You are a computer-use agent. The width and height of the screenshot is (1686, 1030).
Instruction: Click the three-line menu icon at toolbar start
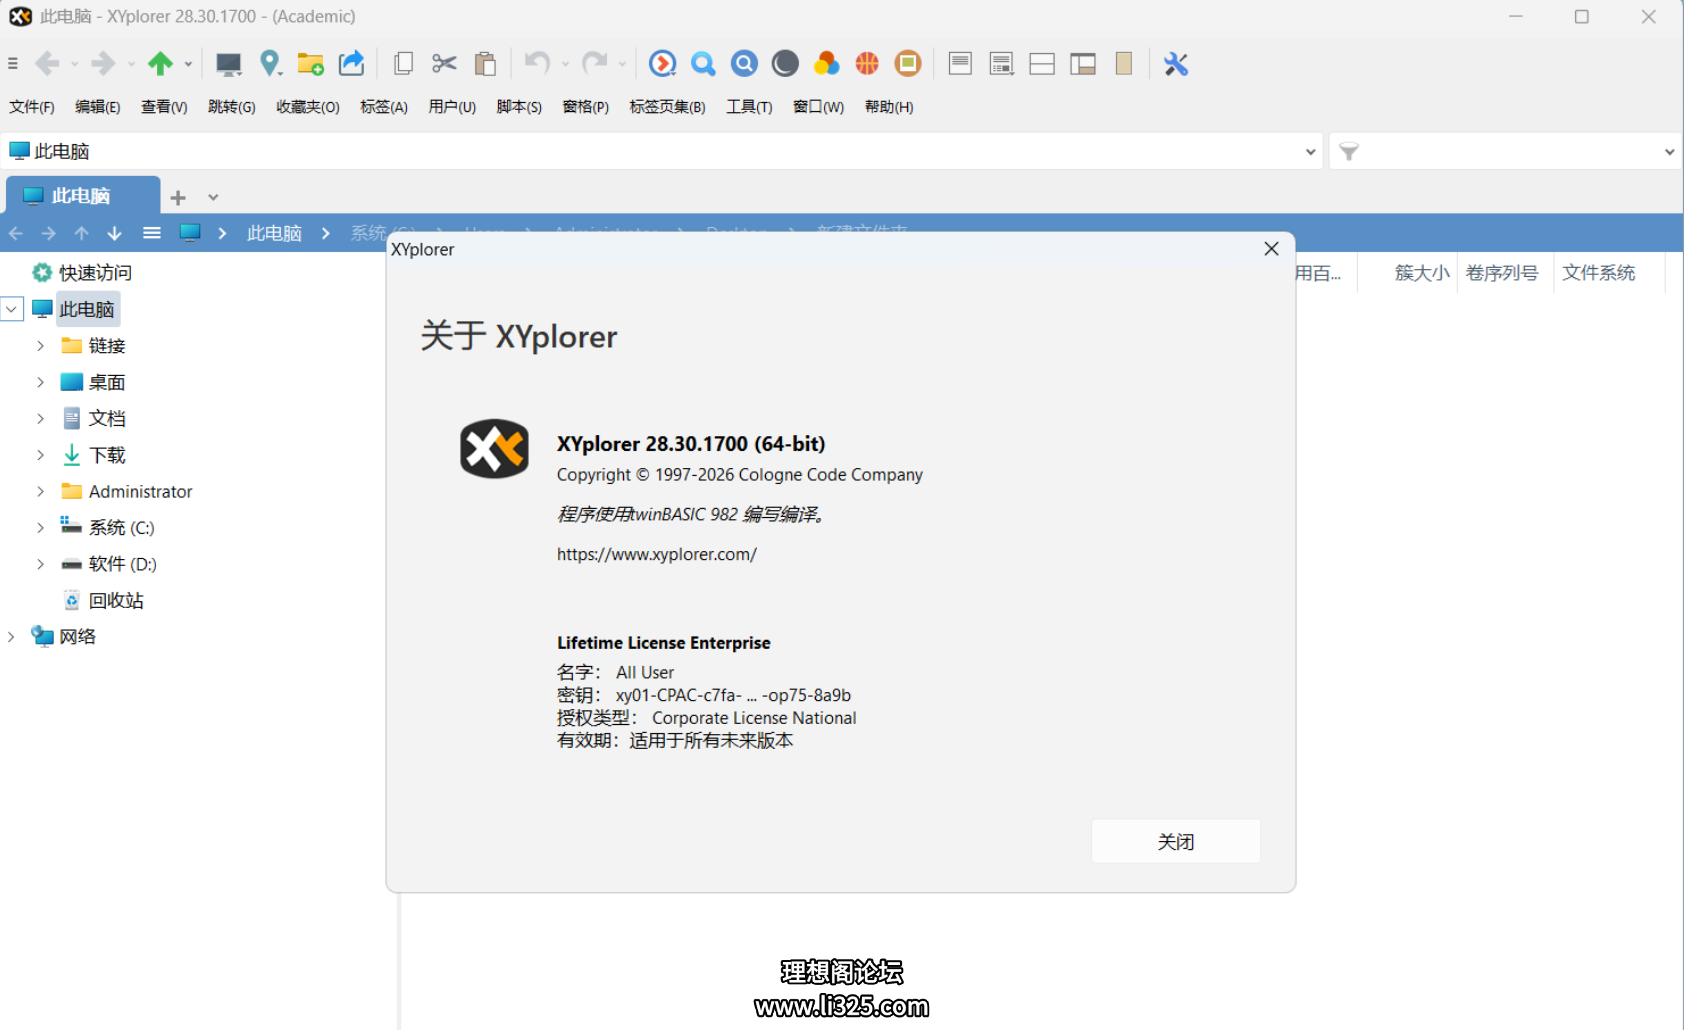(x=13, y=64)
